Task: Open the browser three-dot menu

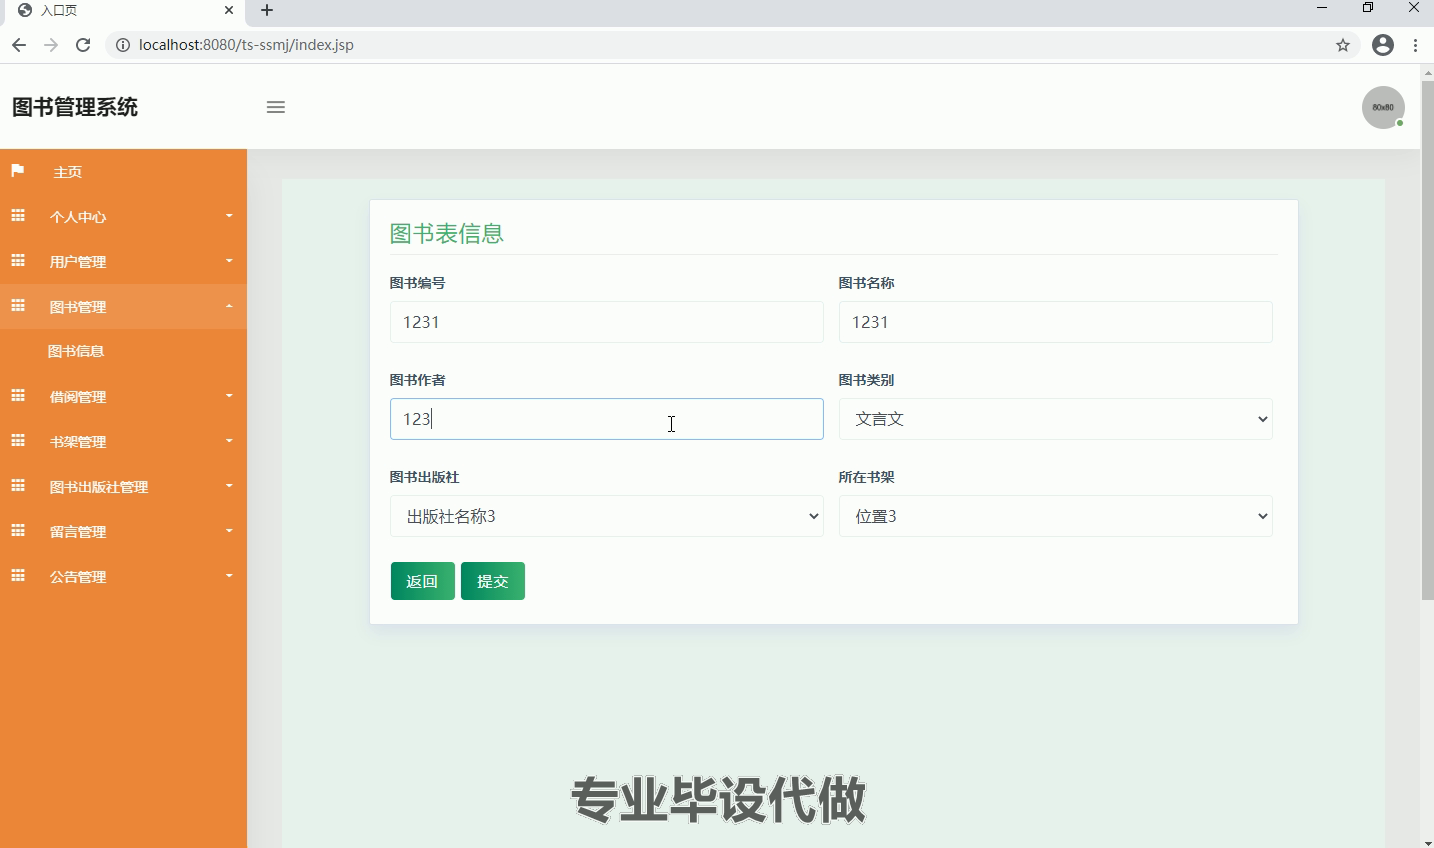Action: click(x=1415, y=45)
